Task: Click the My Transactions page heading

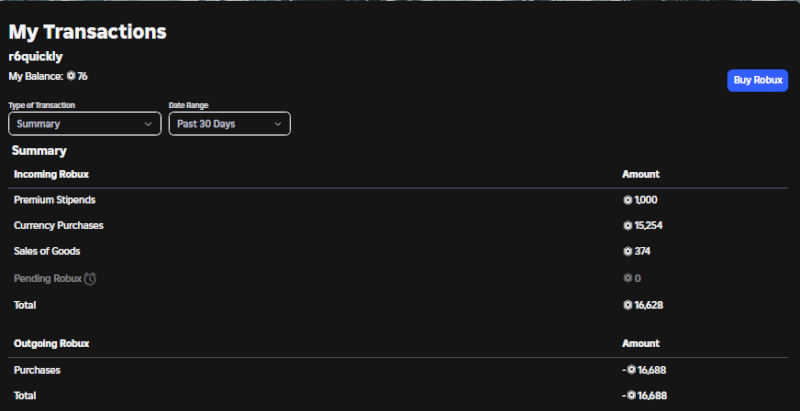Action: [87, 32]
